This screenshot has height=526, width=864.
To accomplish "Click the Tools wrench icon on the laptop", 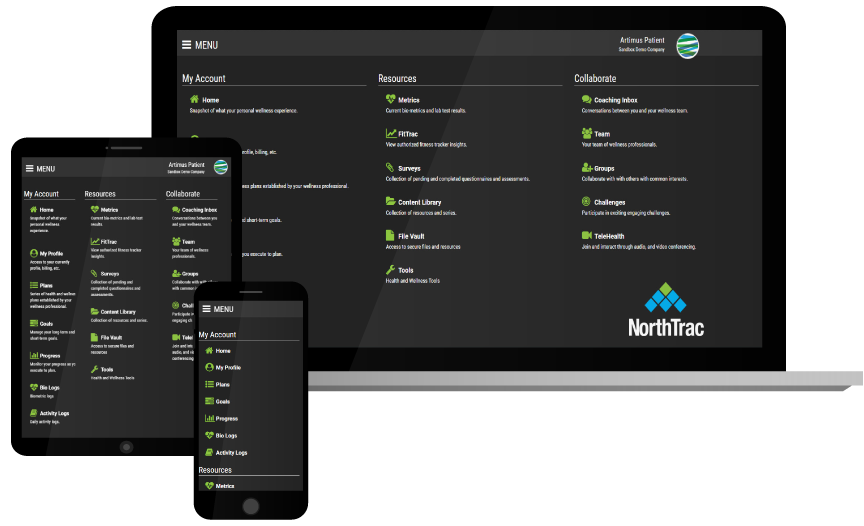I will (390, 270).
